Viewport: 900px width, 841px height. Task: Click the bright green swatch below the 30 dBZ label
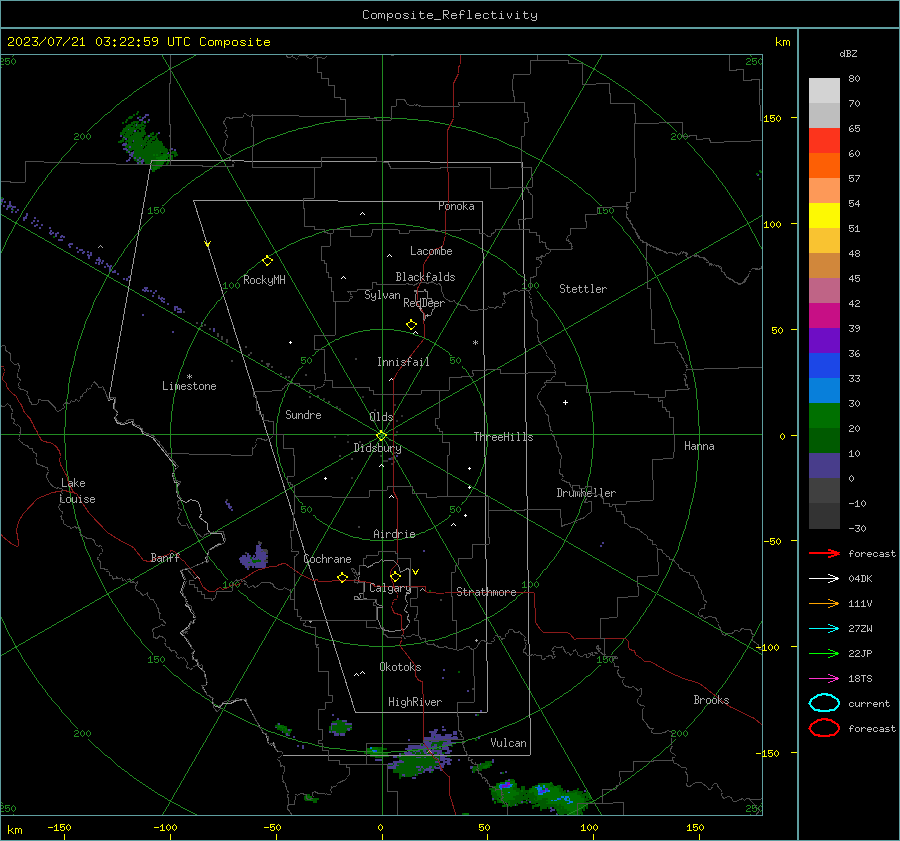(824, 416)
